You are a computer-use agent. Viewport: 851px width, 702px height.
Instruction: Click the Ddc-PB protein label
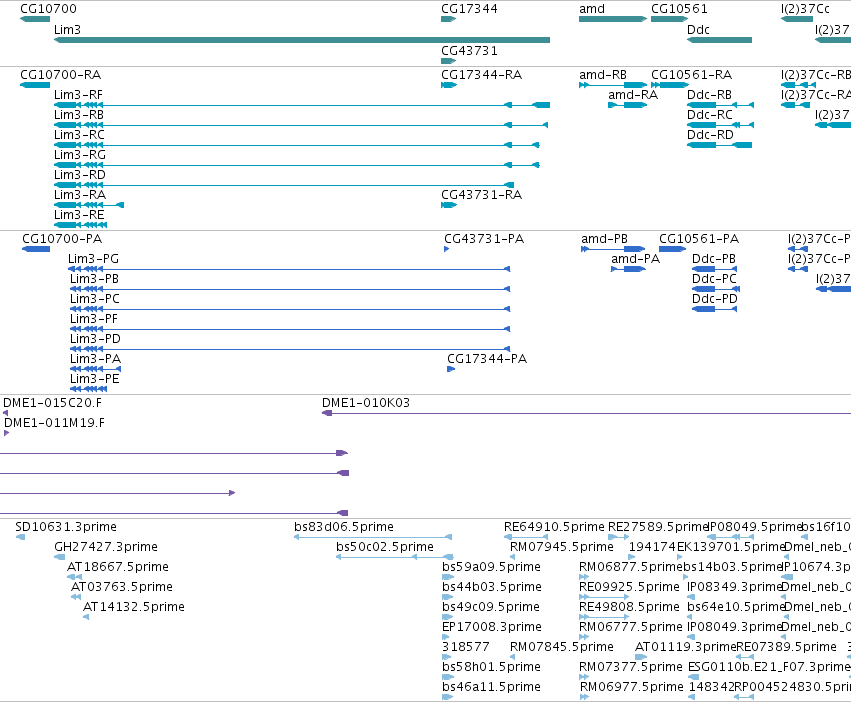click(714, 258)
